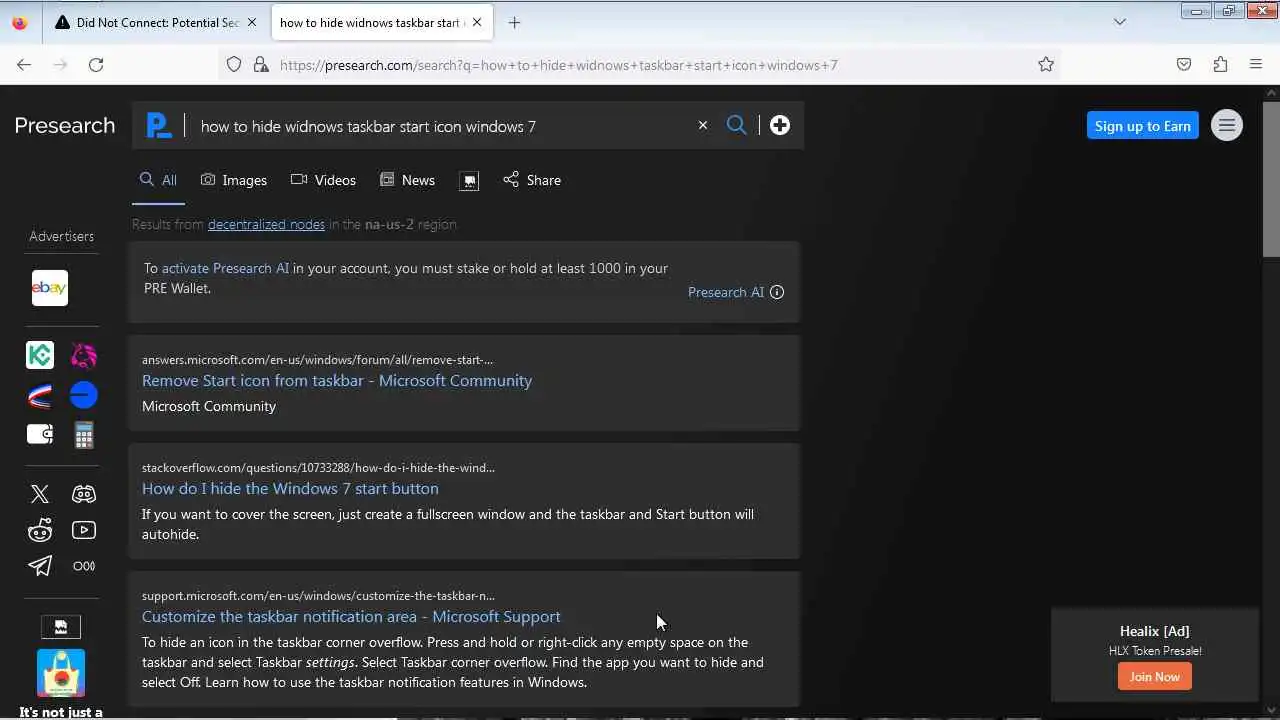Viewport: 1280px width, 720px height.
Task: Click the shopping bag ad thumbnail
Action: tap(61, 673)
